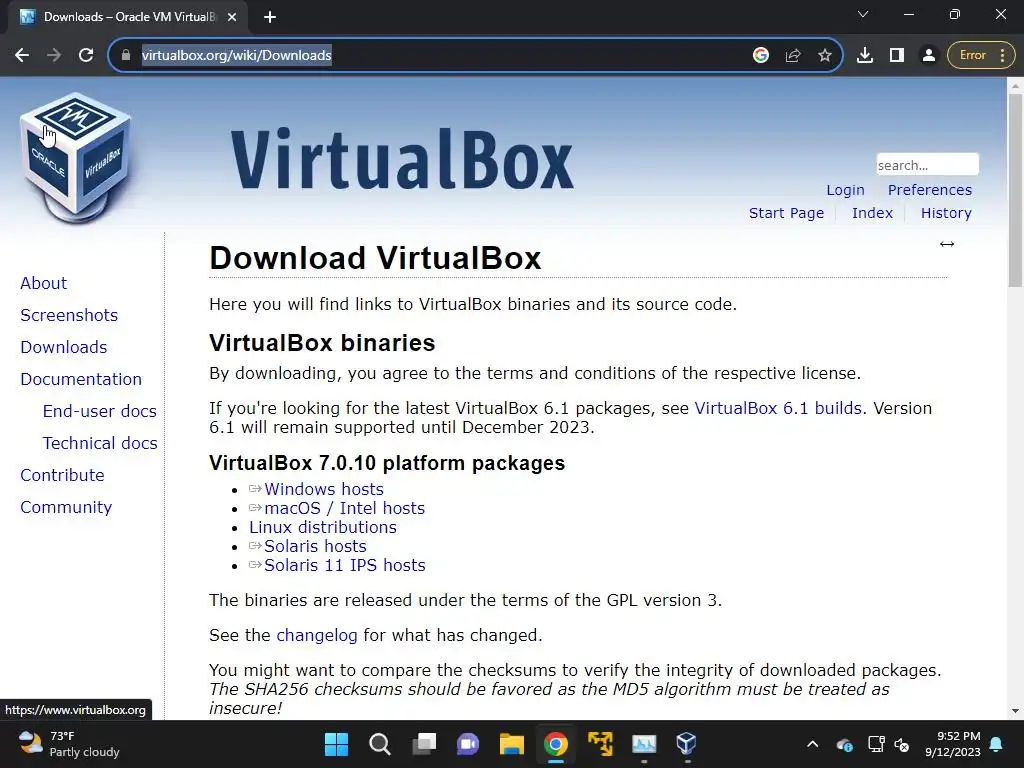The image size is (1024, 768).
Task: Click the lock icon in address bar
Action: 126,56
